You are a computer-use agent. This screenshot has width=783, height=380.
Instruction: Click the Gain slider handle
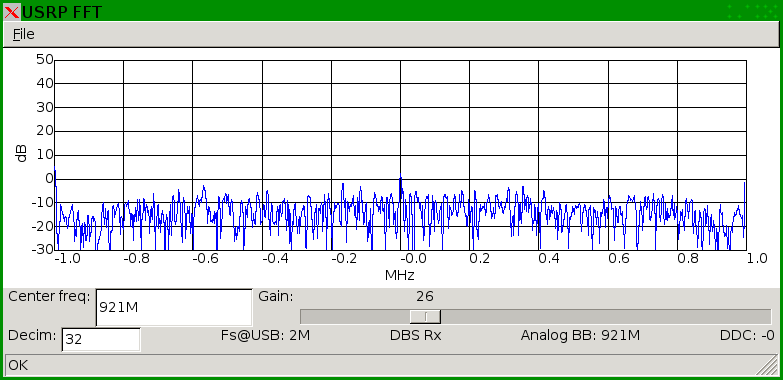425,317
